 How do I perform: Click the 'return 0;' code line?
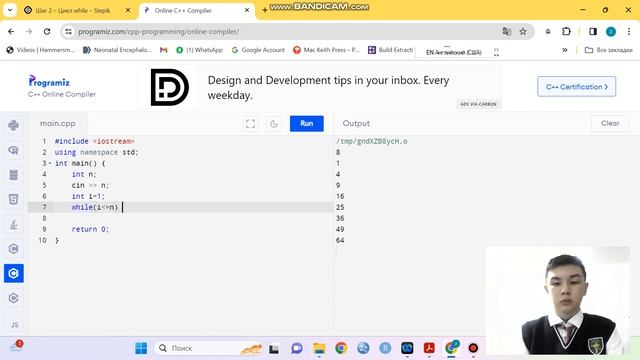90,229
